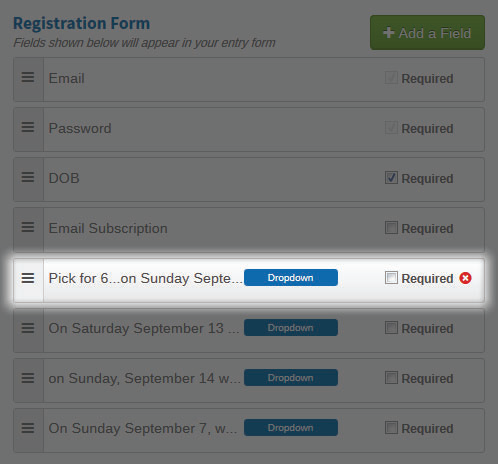
Task: Check Required on the Pick for 6 row
Action: point(391,278)
